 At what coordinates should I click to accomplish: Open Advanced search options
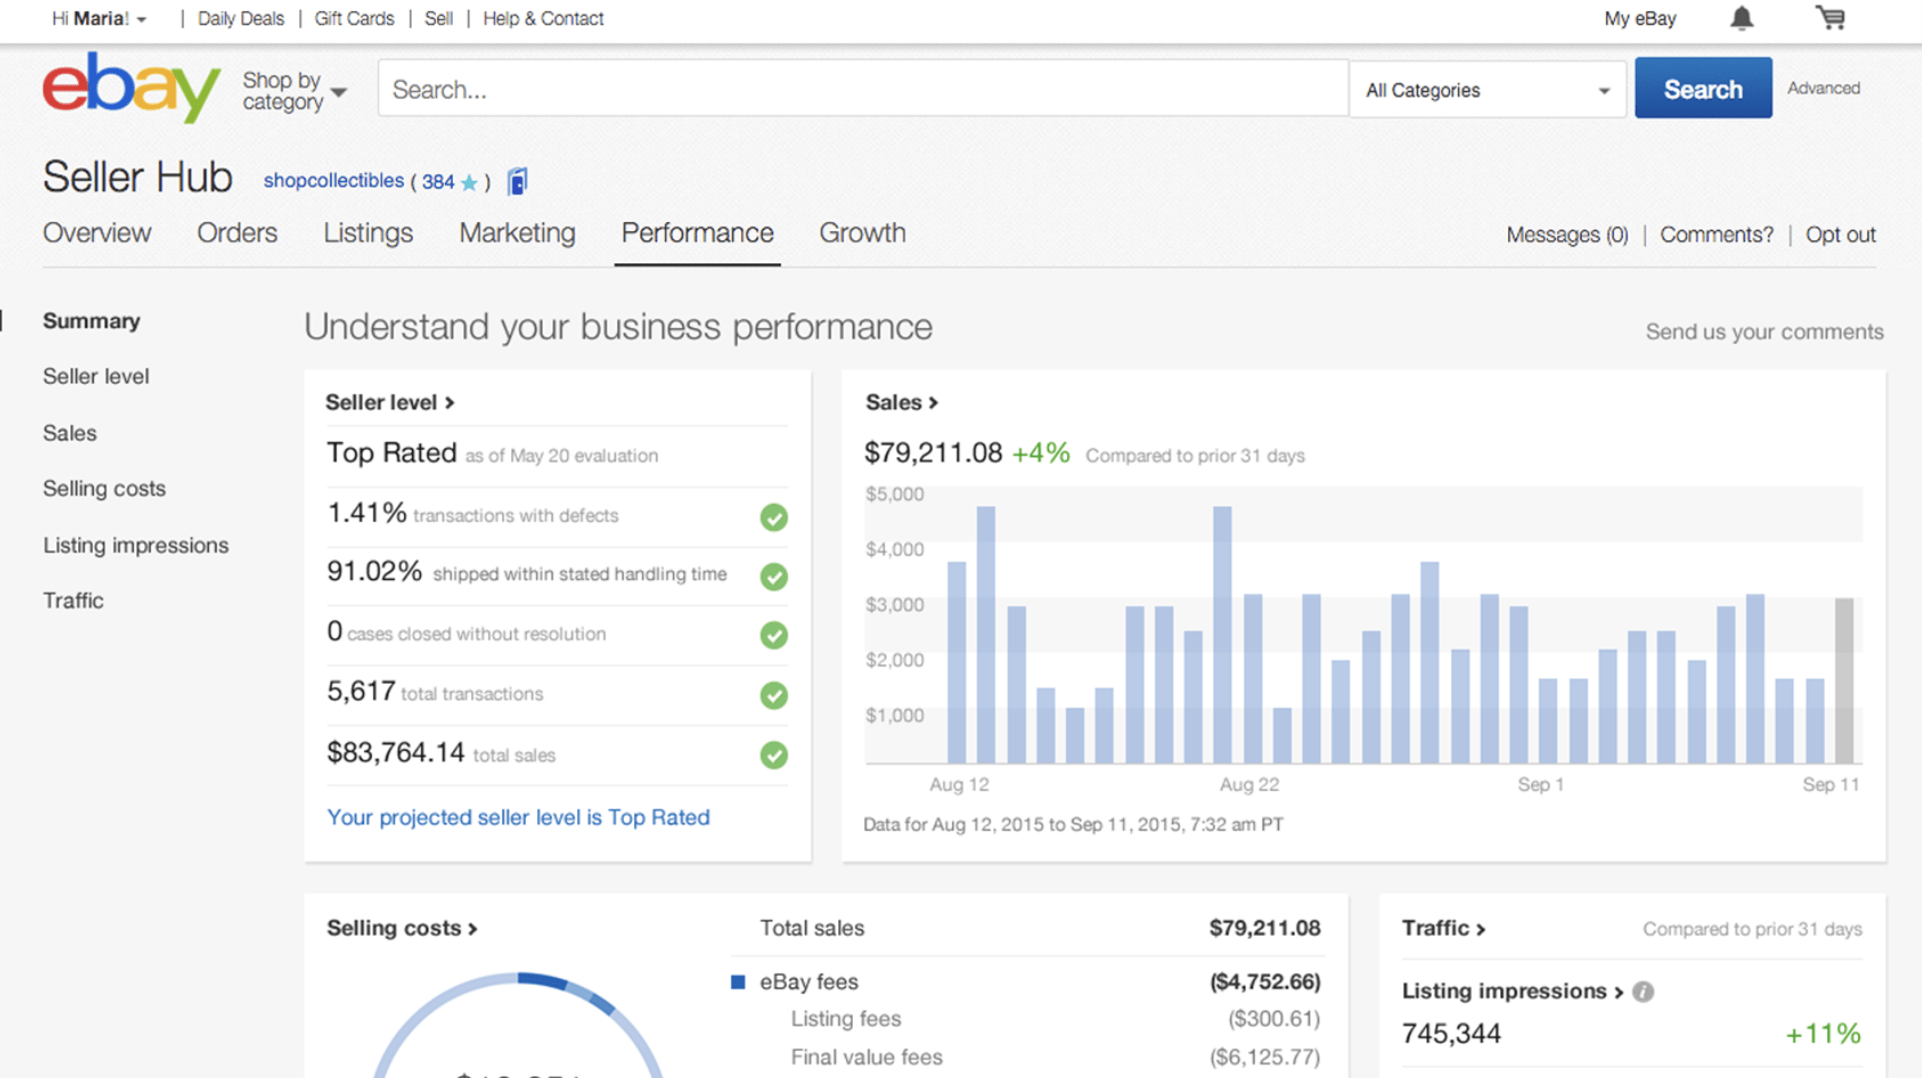[x=1824, y=88]
